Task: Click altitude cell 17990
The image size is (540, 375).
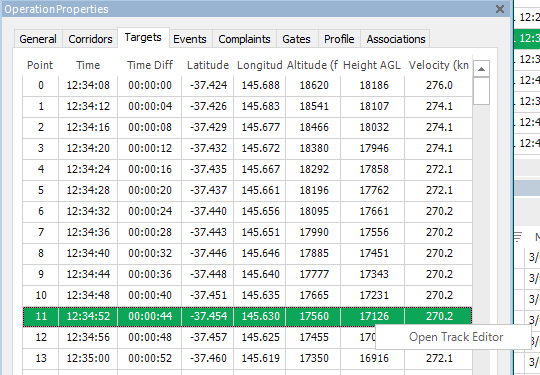Action: click(313, 232)
